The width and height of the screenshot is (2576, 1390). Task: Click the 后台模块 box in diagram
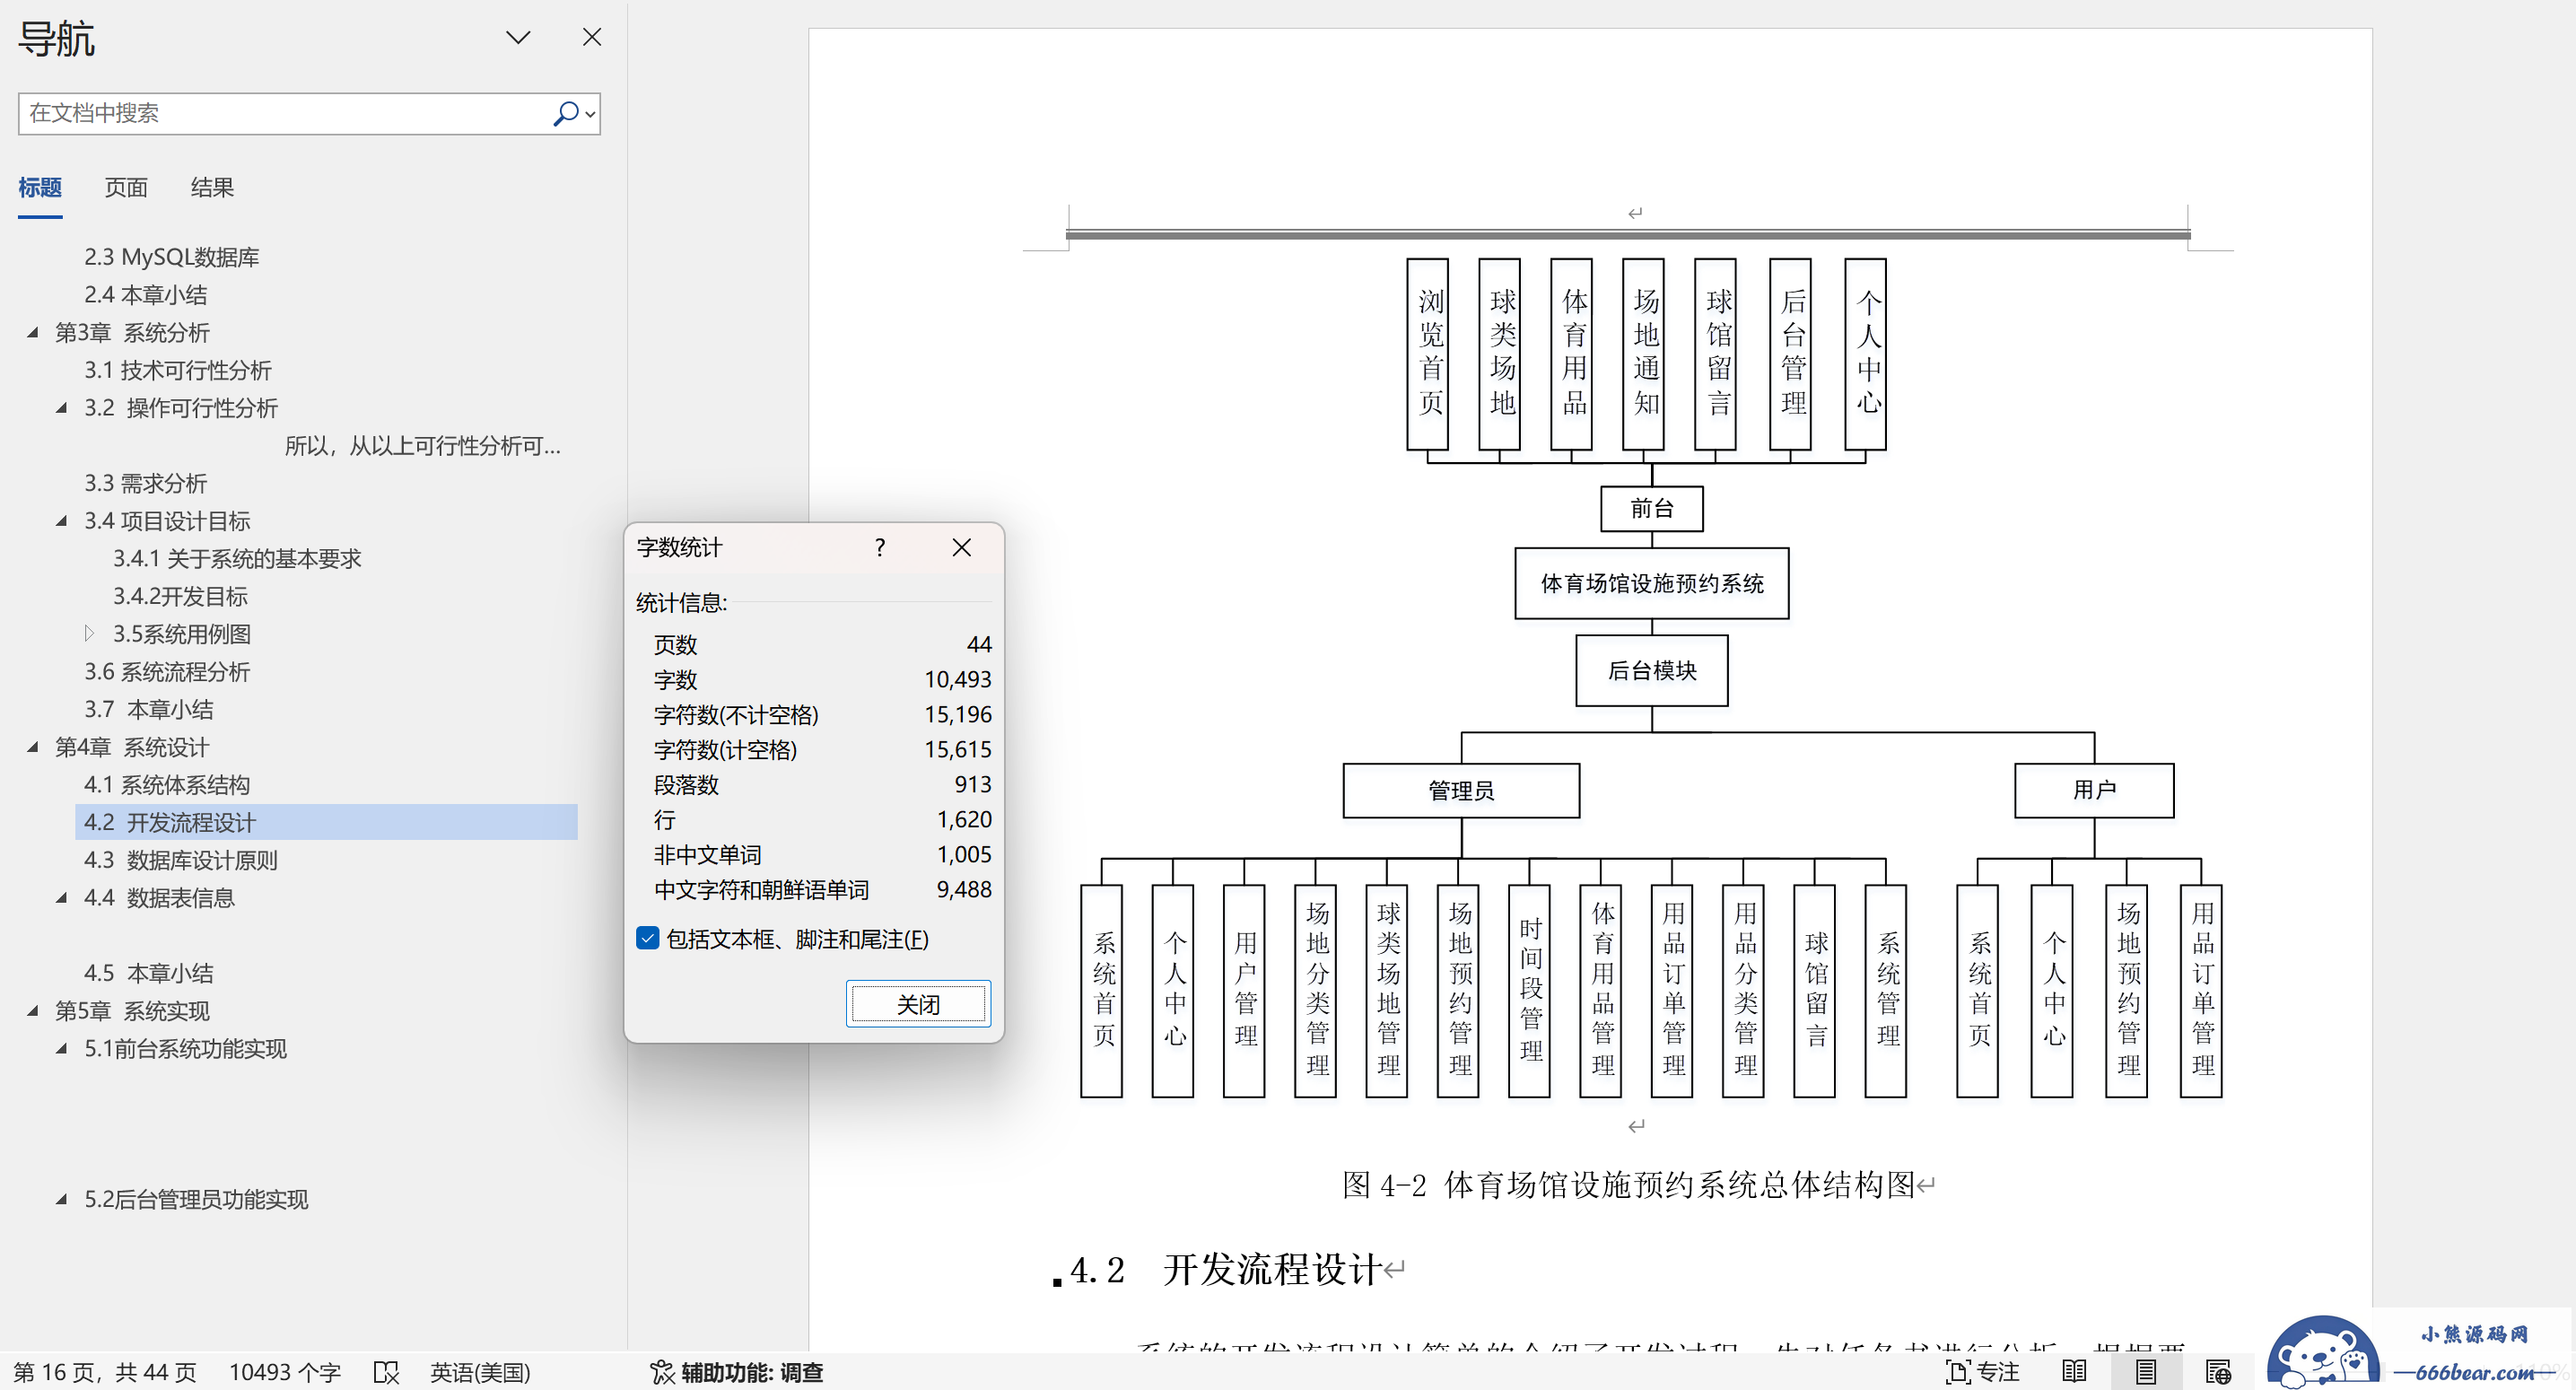pos(1652,671)
